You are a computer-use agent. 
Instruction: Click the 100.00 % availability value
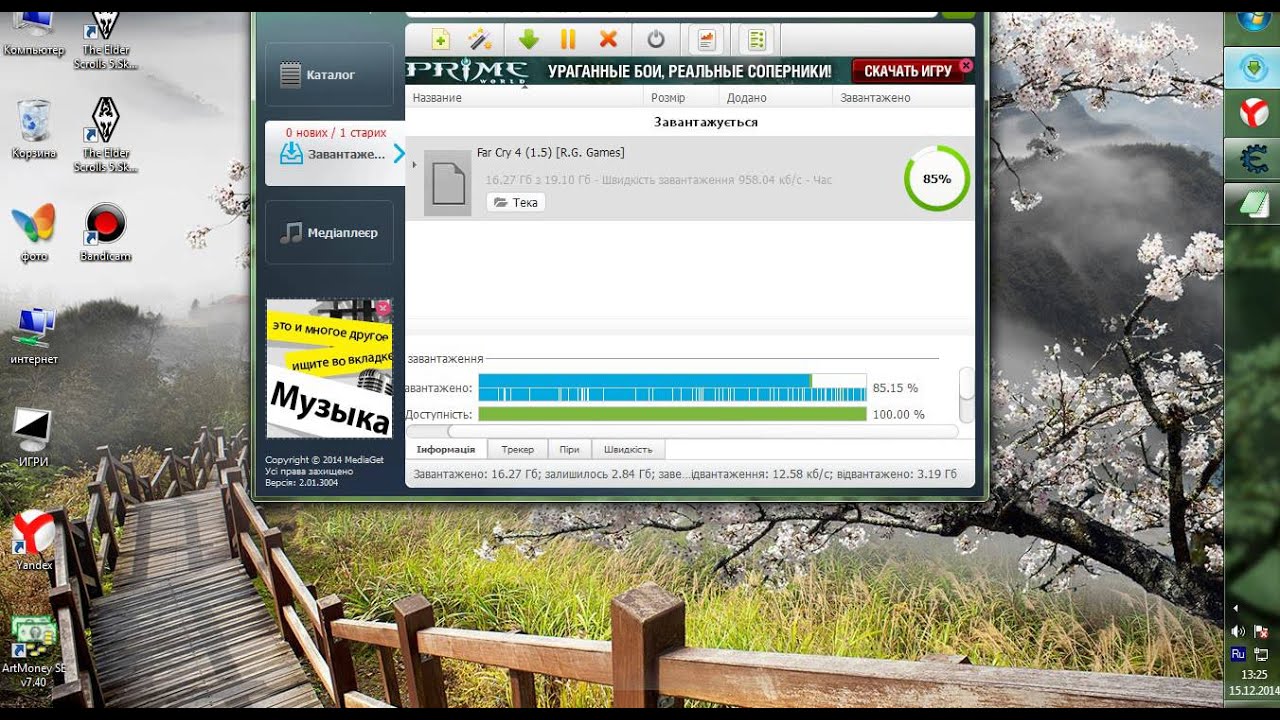click(x=898, y=414)
